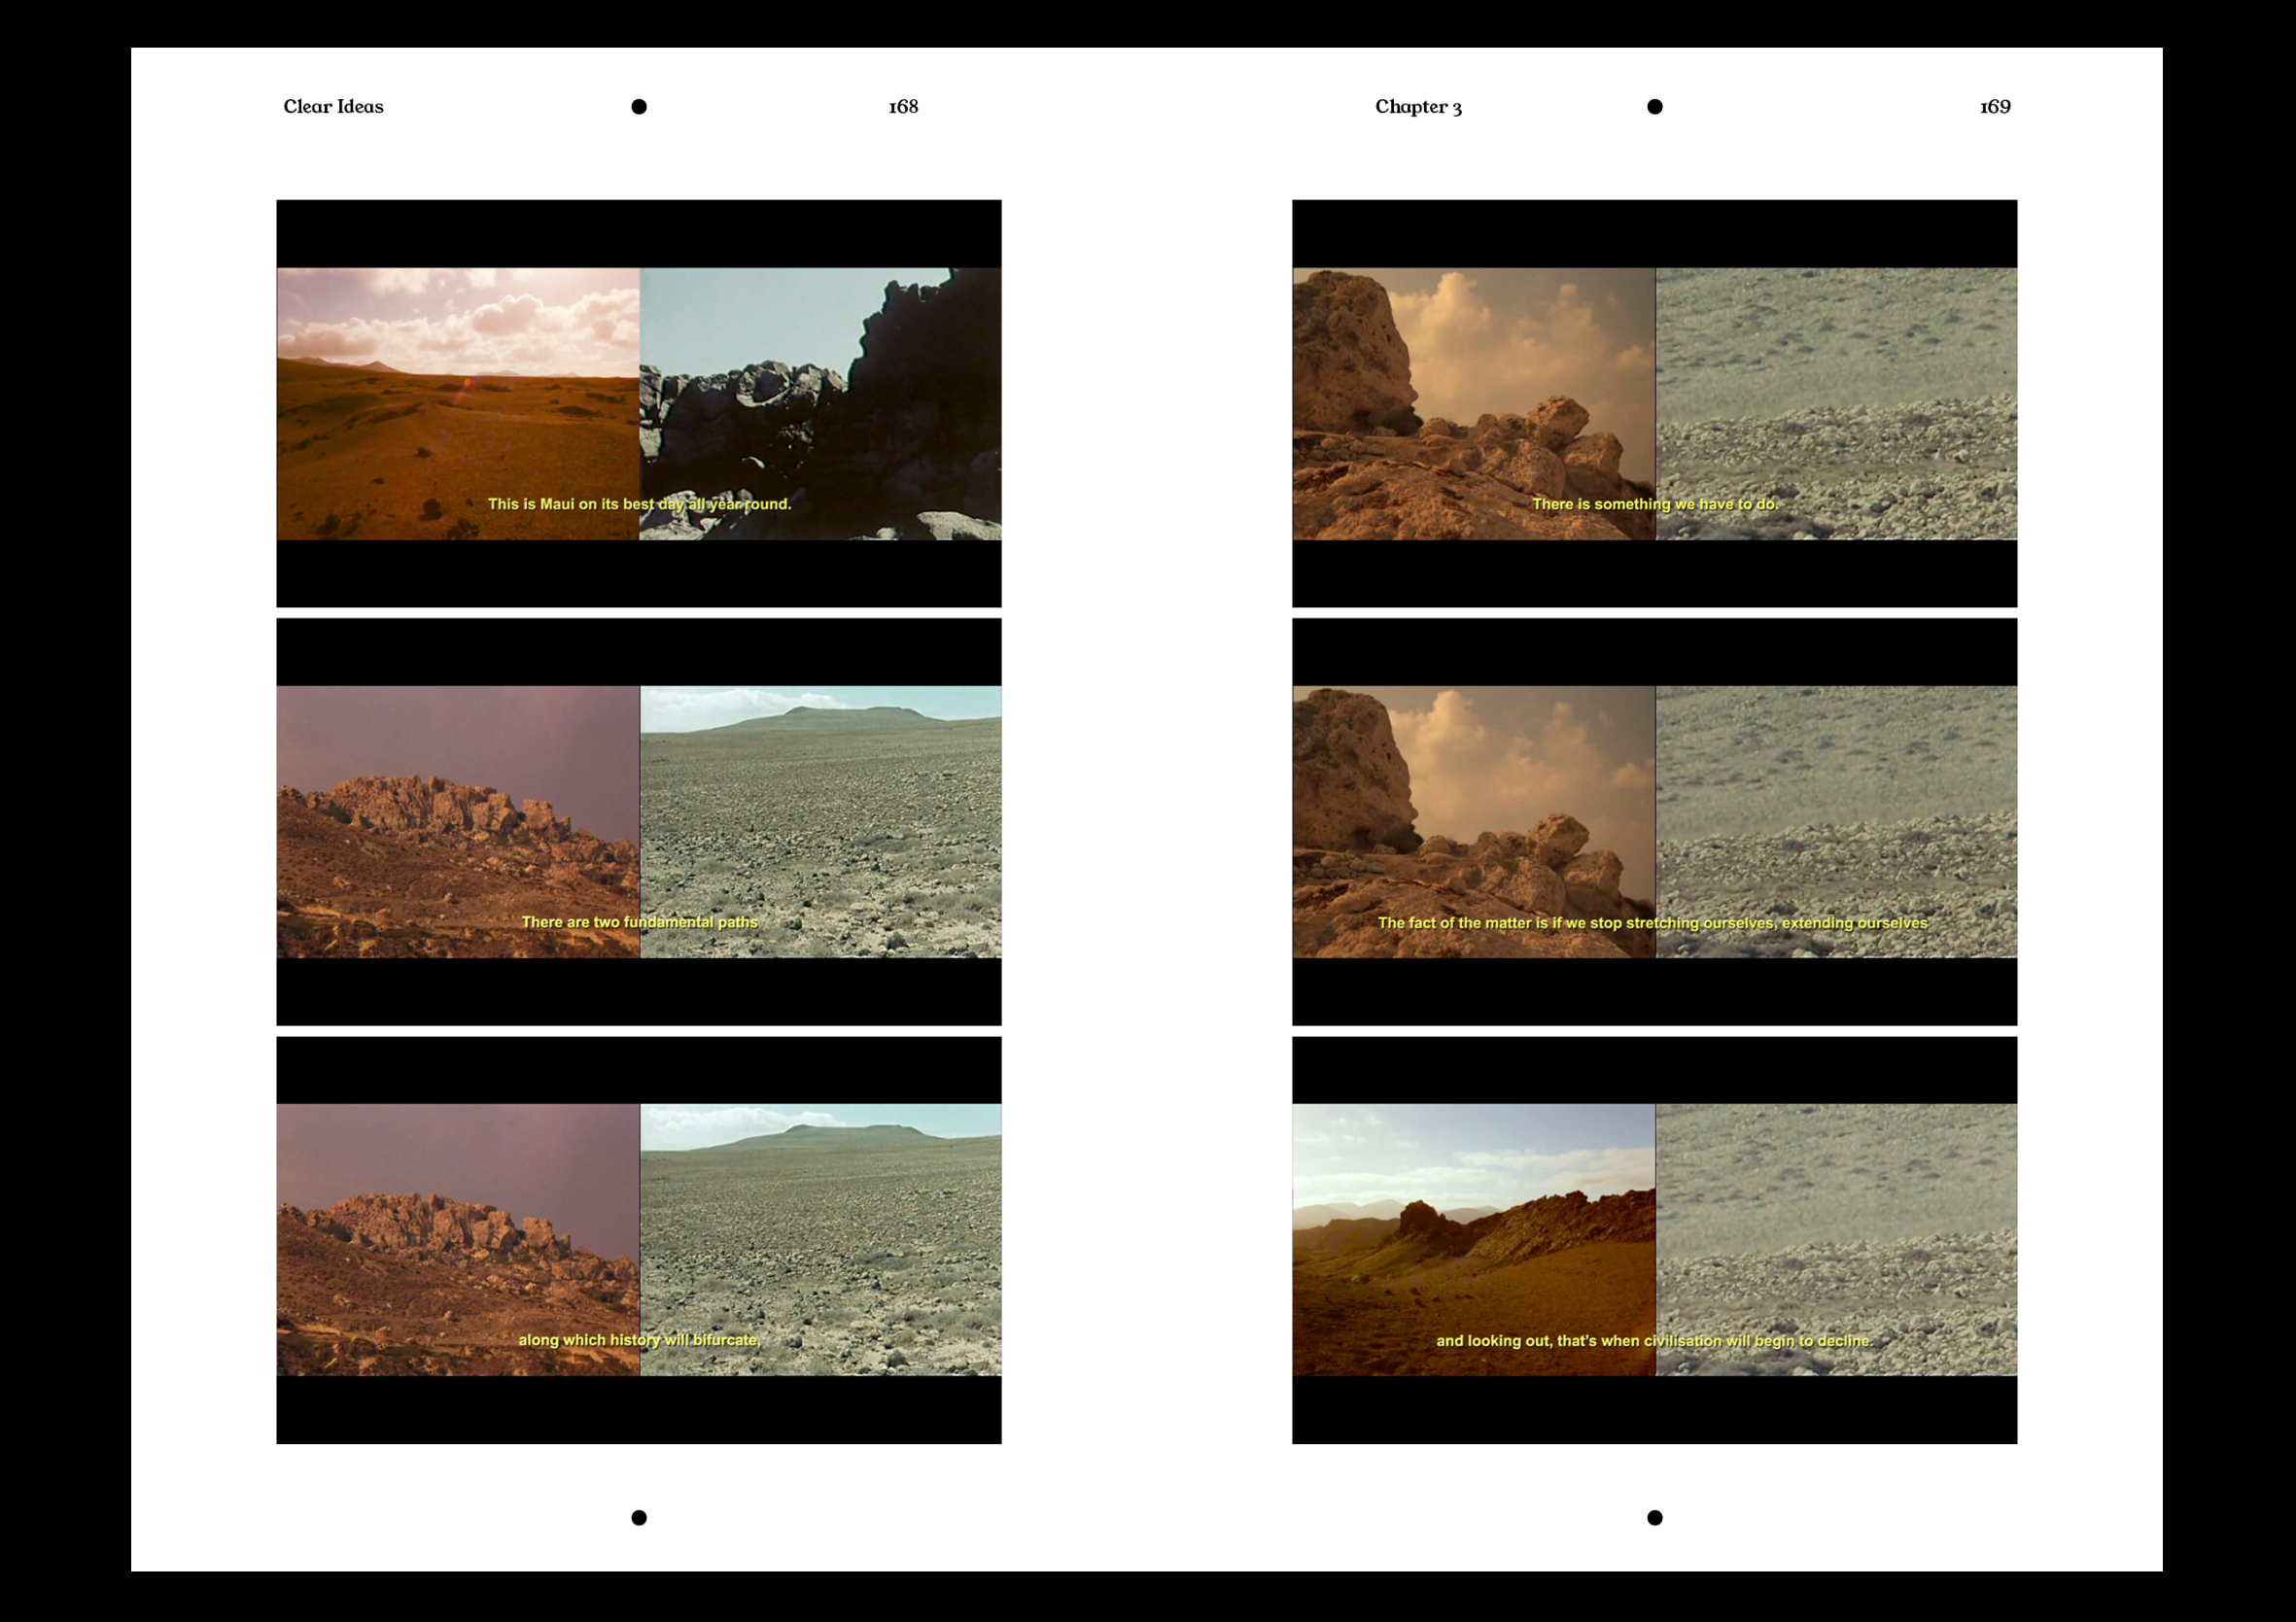Screen dimensions: 2296x1622
Task: Click subtitle 'There are two fundamental paths'
Action: pos(639,922)
